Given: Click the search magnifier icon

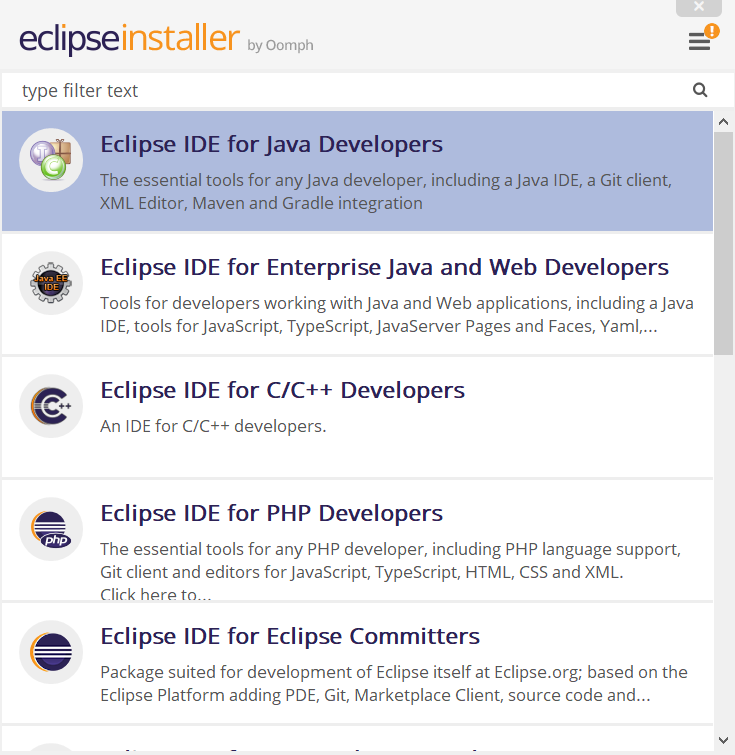Looking at the screenshot, I should click(700, 90).
